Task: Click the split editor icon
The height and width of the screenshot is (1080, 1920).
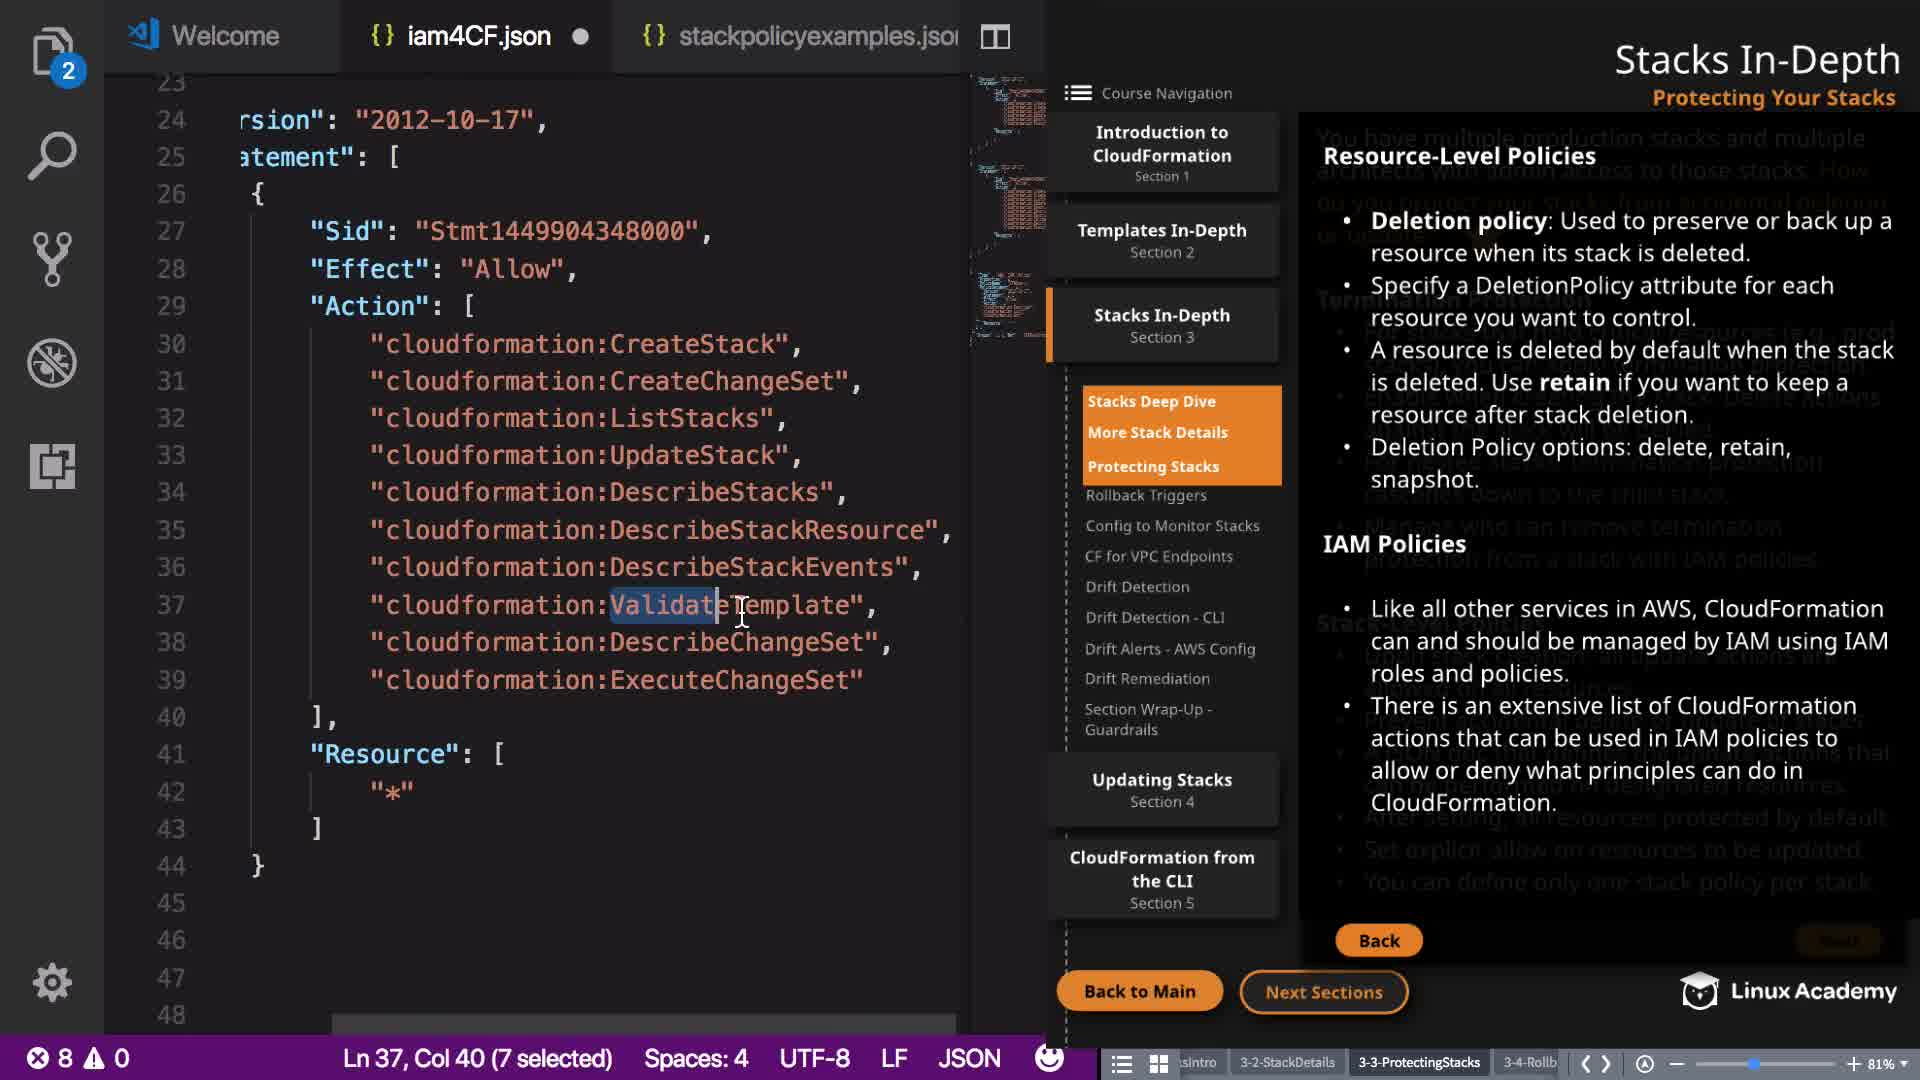Action: [x=995, y=37]
